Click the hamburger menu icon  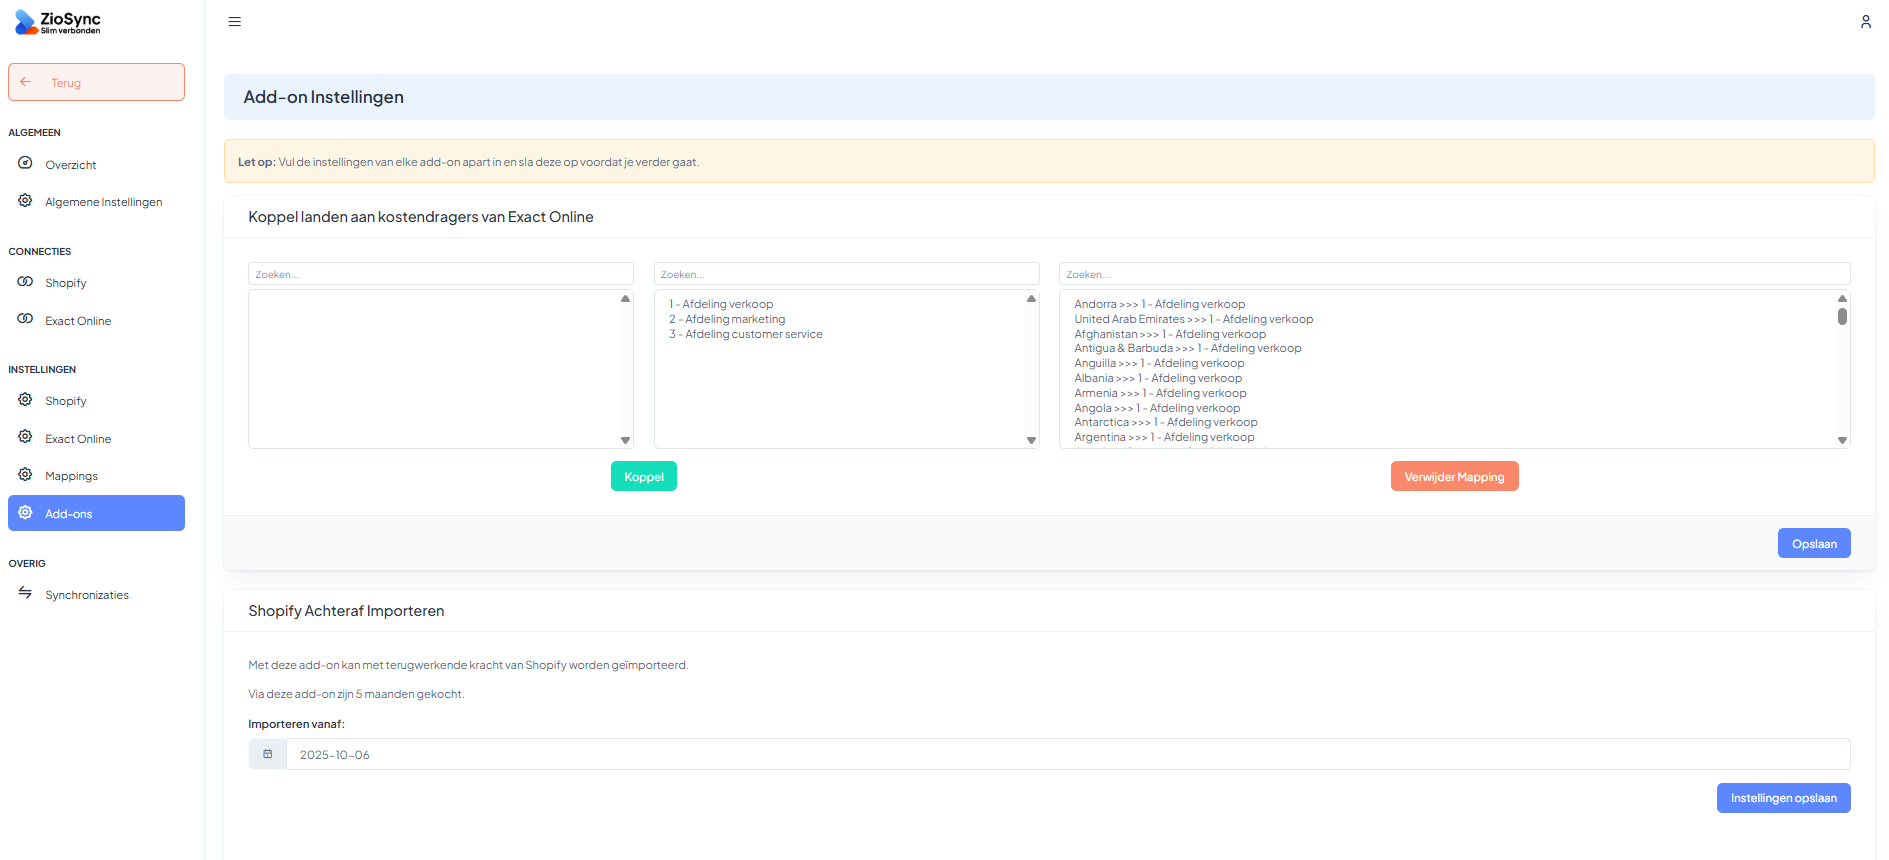(235, 22)
